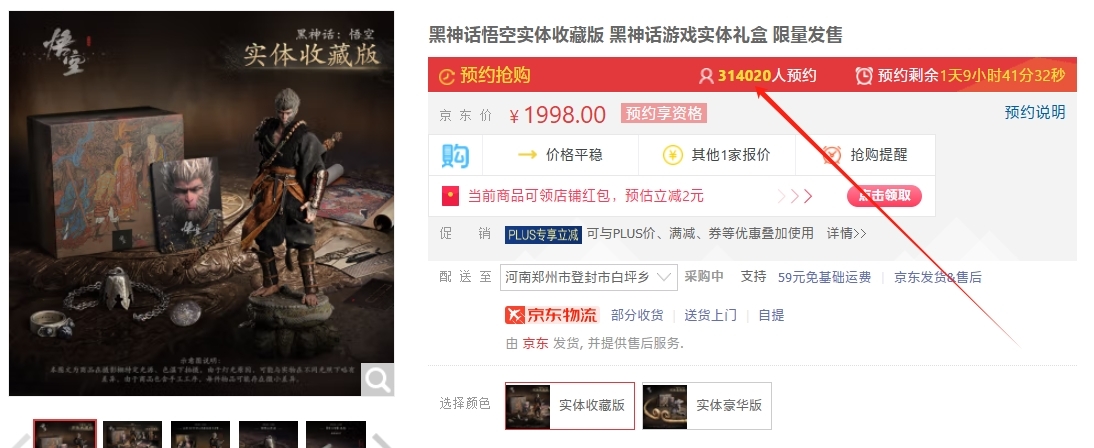Screen dimensions: 1094x448
Task: Click the magnifier zoom icon on product image
Action: (377, 380)
